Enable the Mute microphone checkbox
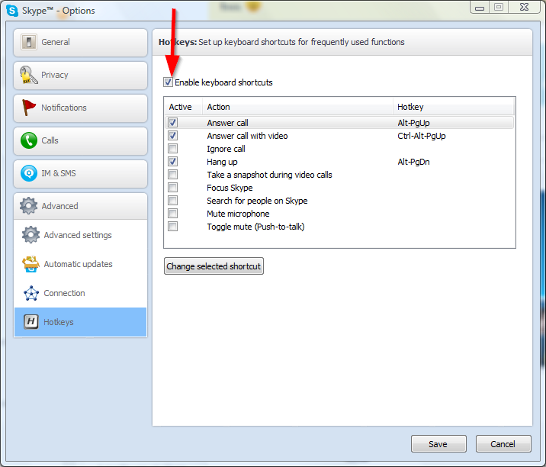This screenshot has height=467, width=546. click(173, 213)
